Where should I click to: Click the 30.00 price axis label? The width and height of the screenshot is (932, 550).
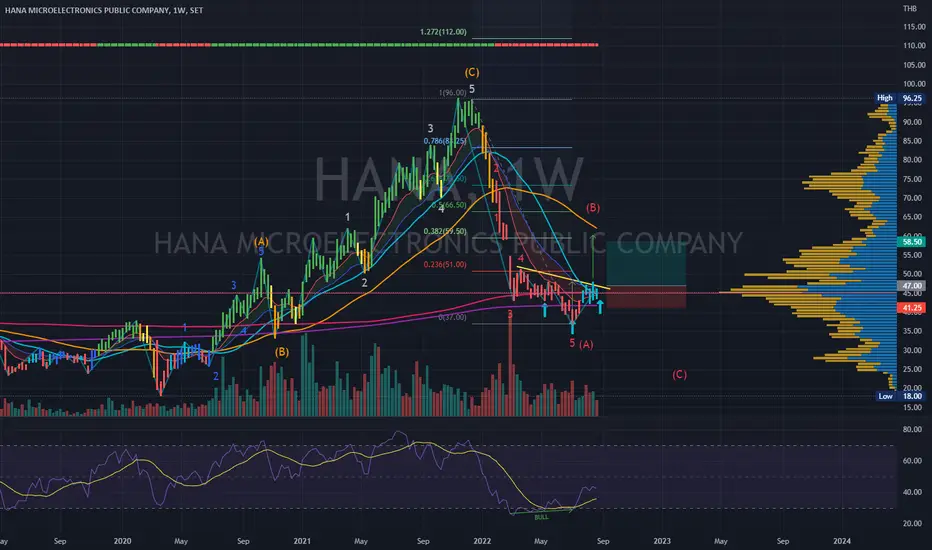click(914, 350)
